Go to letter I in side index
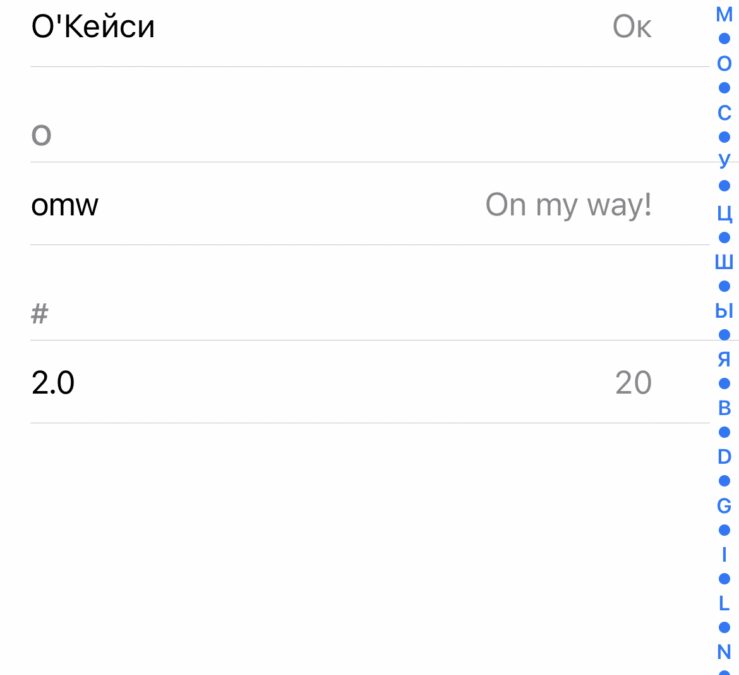 click(724, 555)
